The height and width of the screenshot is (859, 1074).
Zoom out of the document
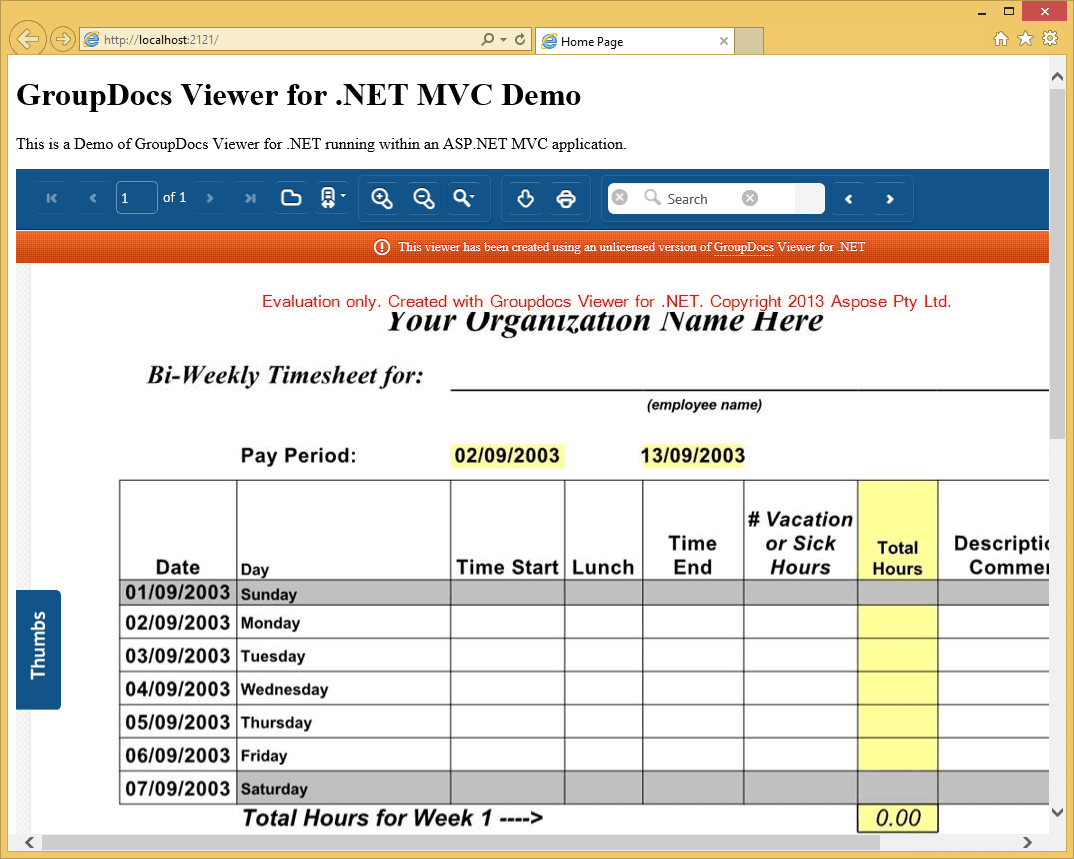(x=423, y=199)
